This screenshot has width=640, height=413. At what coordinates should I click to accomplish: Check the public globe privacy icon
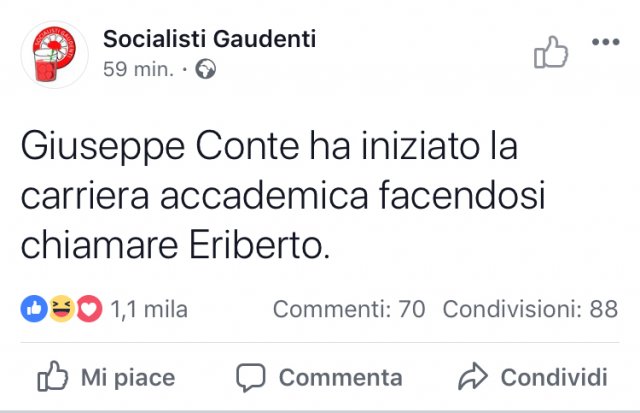(205, 69)
